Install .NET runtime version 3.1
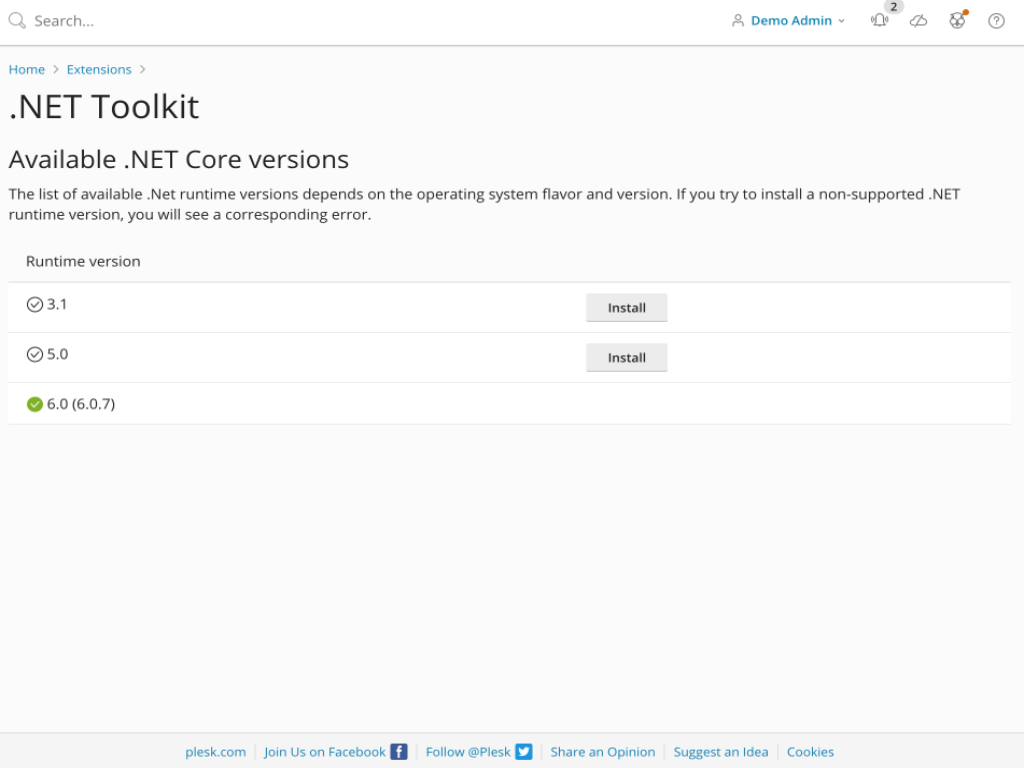 click(x=626, y=308)
